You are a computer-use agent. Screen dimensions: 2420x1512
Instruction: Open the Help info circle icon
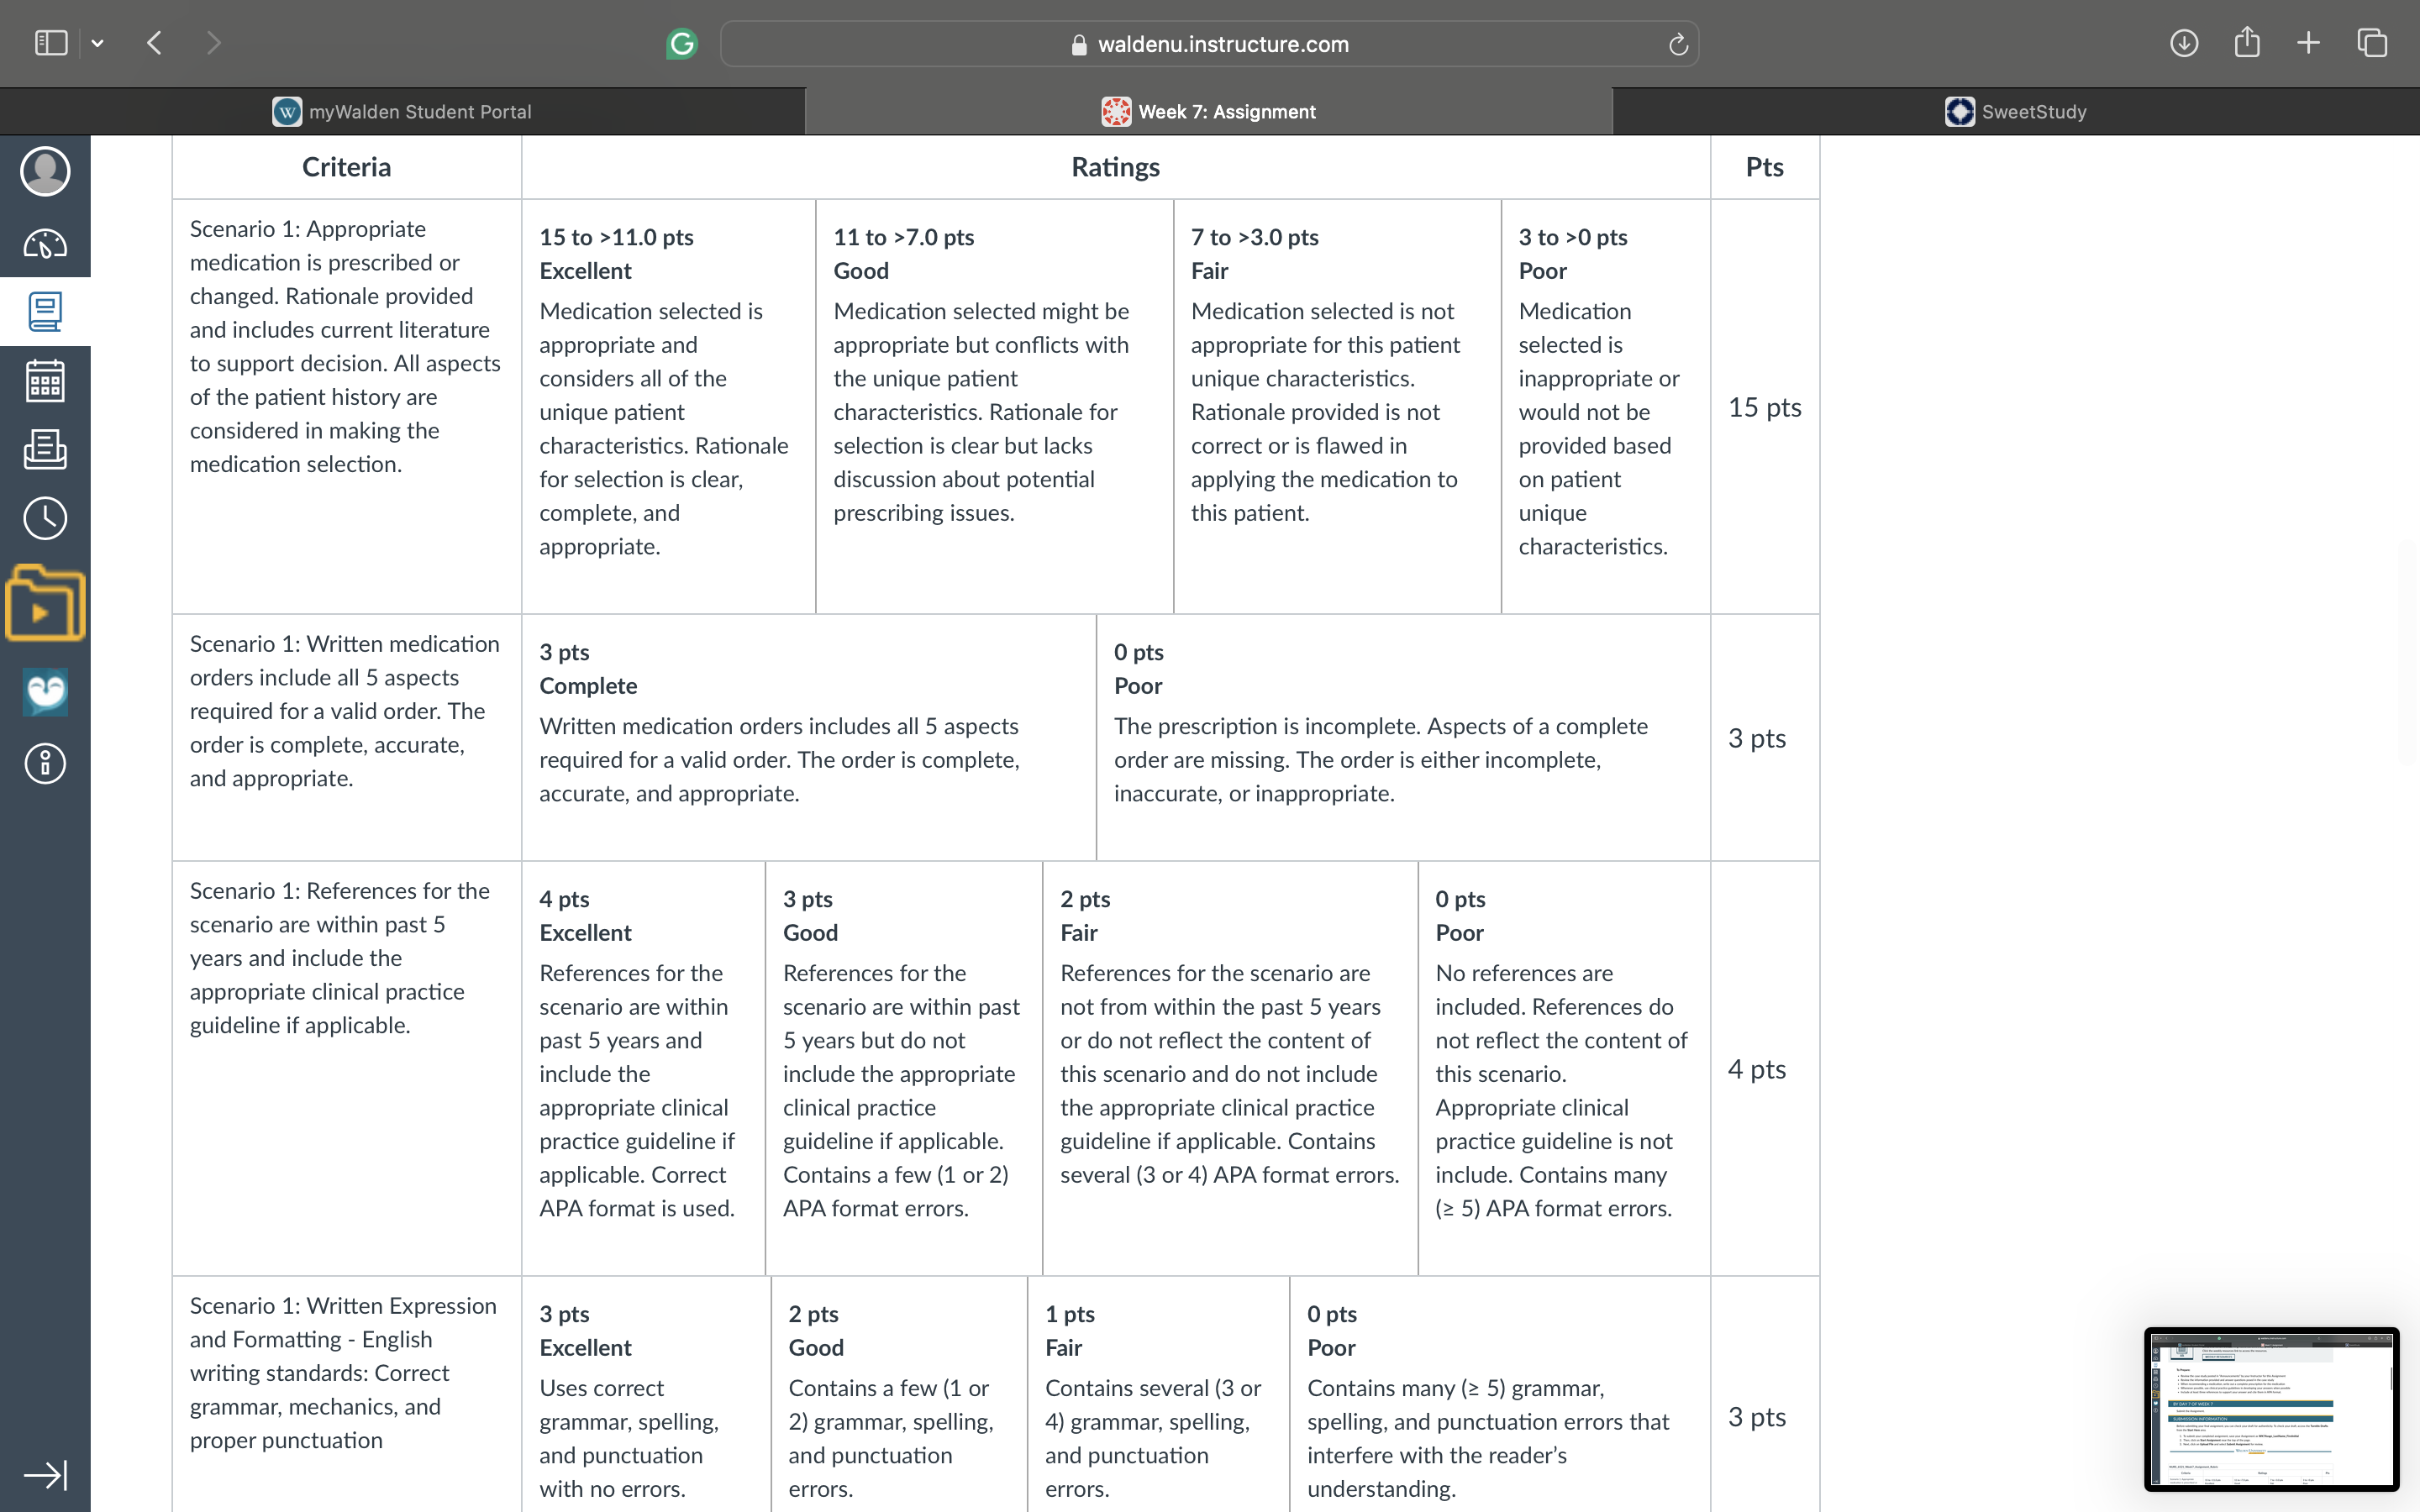pos(45,763)
